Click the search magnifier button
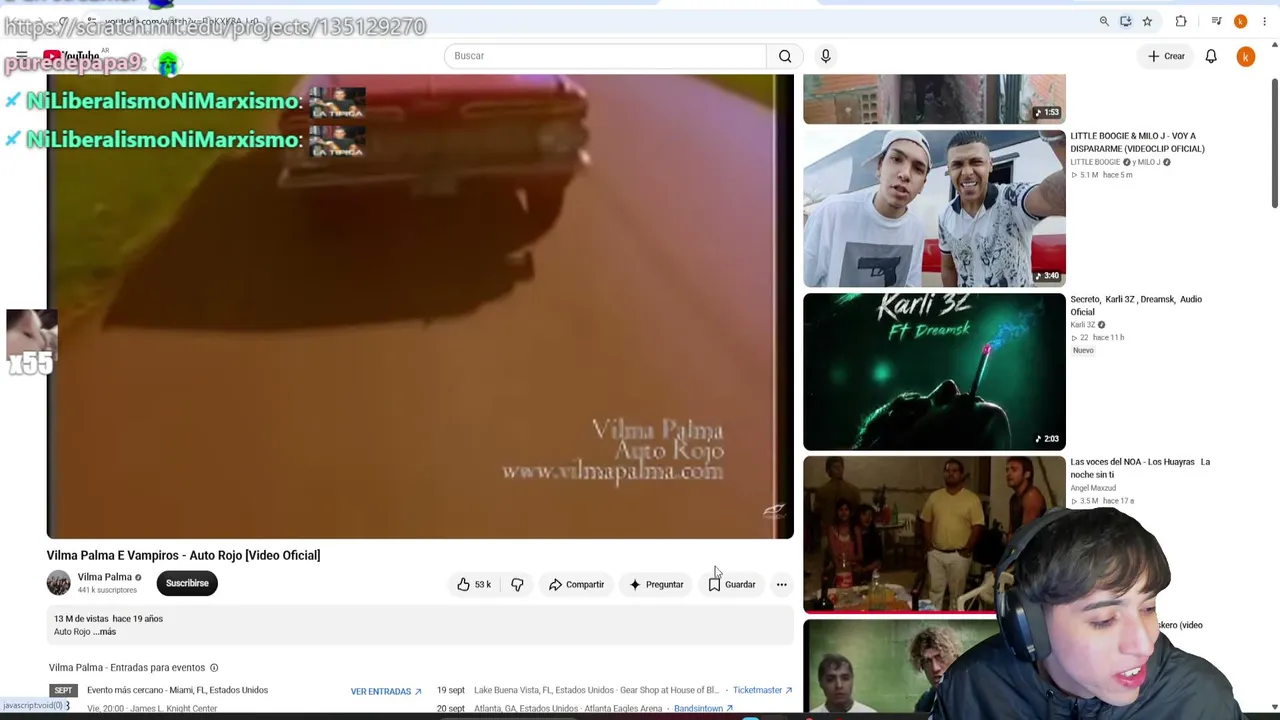Viewport: 1280px width, 720px height. 785,56
